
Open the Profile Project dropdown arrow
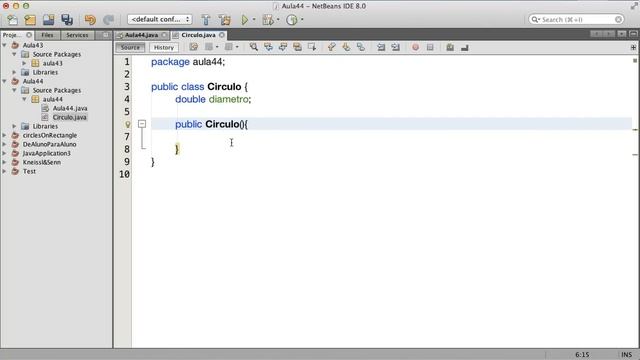[302, 20]
